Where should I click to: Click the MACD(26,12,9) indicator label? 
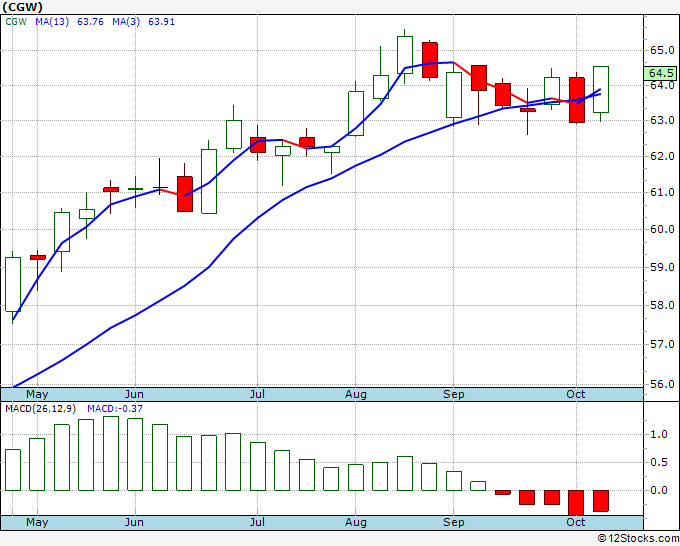[x=41, y=409]
